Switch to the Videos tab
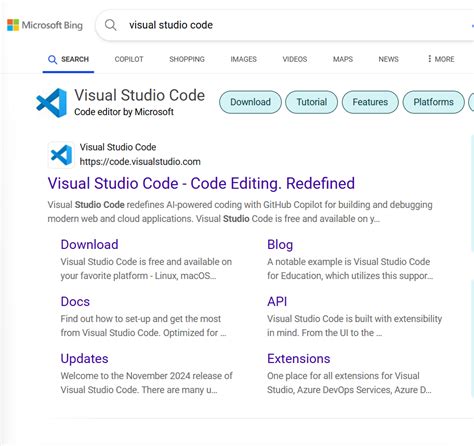 [x=295, y=59]
